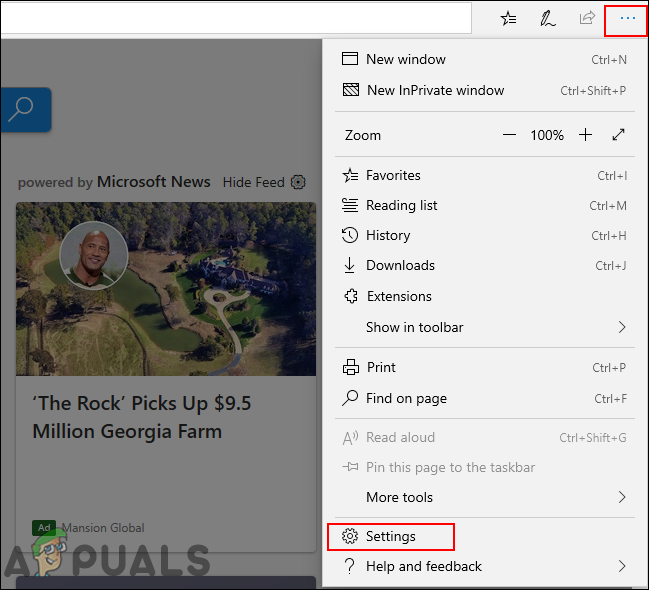Open Reading list menu item
649x590 pixels.
pyautogui.click(x=484, y=205)
